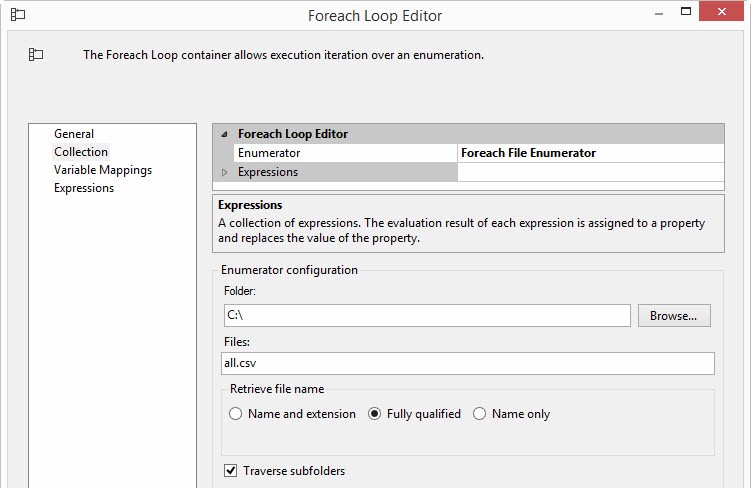Select the General page in the left pane

(74, 134)
